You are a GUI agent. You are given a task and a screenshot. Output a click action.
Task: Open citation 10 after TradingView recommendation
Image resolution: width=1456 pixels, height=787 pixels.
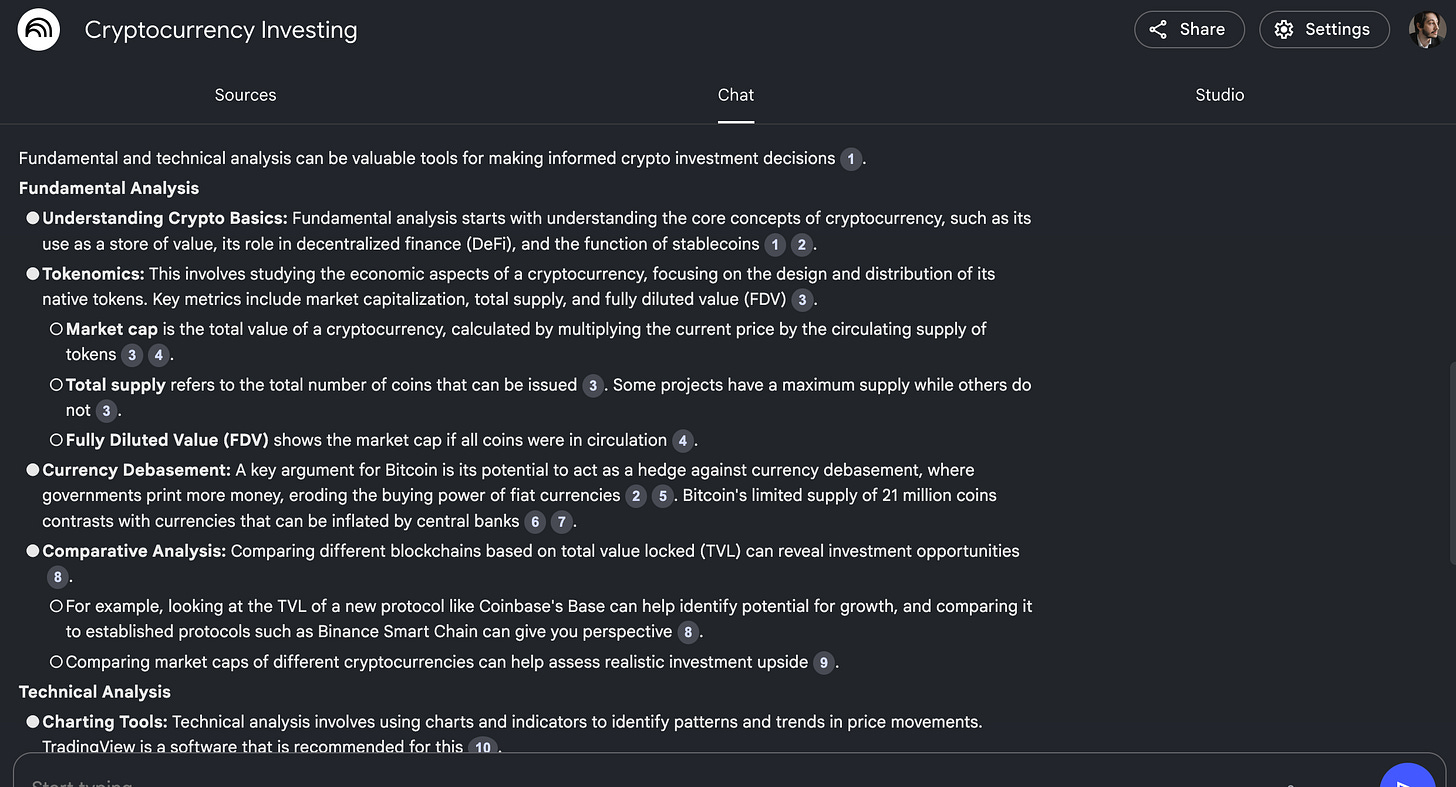[483, 747]
